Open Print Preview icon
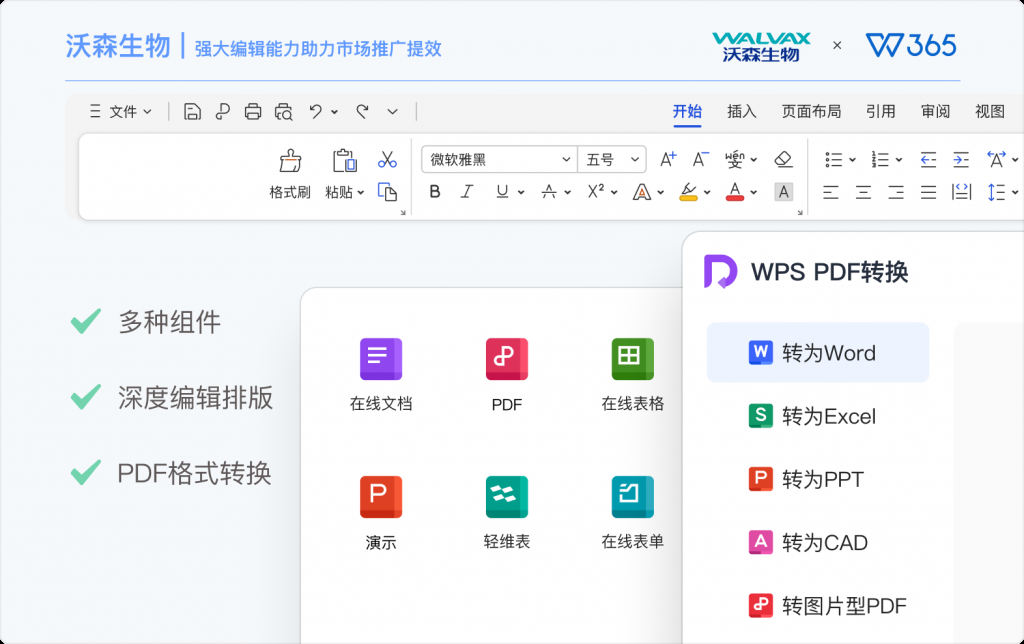1024x644 pixels. coord(283,112)
